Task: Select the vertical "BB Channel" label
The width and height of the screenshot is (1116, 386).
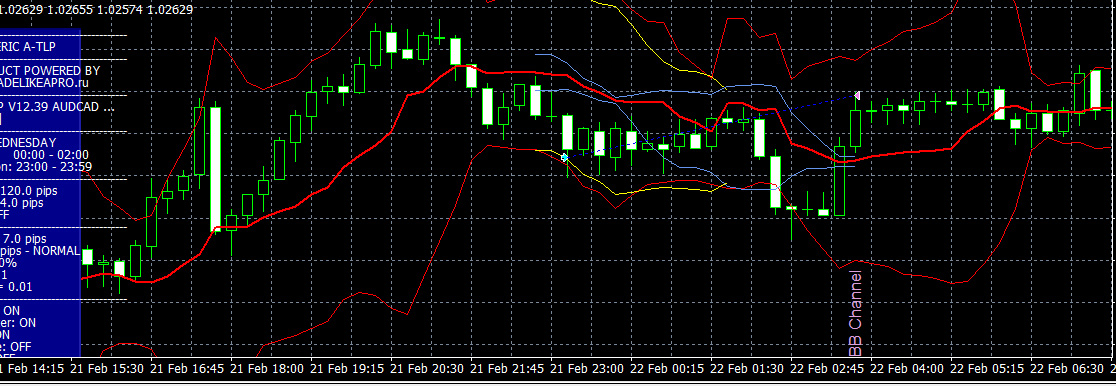Action: pos(856,313)
